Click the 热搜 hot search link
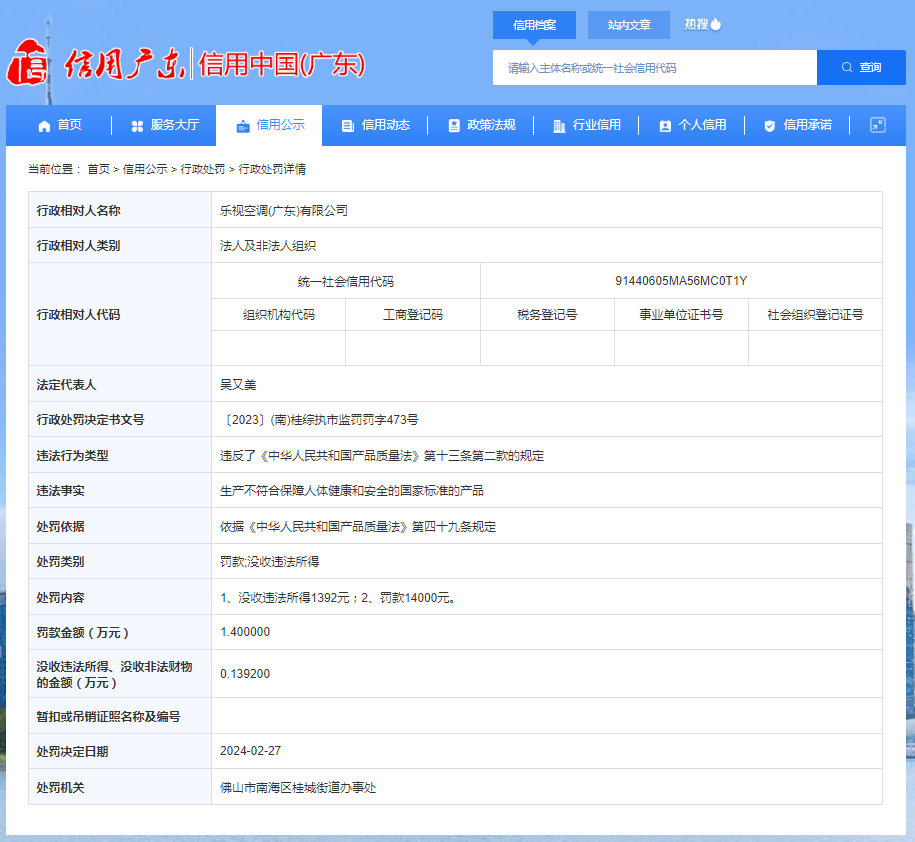This screenshot has width=915, height=842. (x=703, y=25)
